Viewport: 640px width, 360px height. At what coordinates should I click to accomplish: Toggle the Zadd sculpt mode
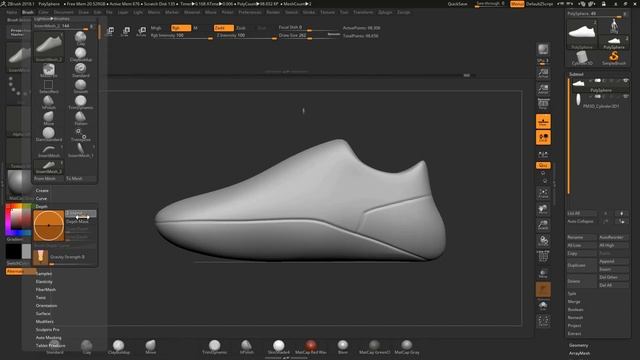click(224, 28)
